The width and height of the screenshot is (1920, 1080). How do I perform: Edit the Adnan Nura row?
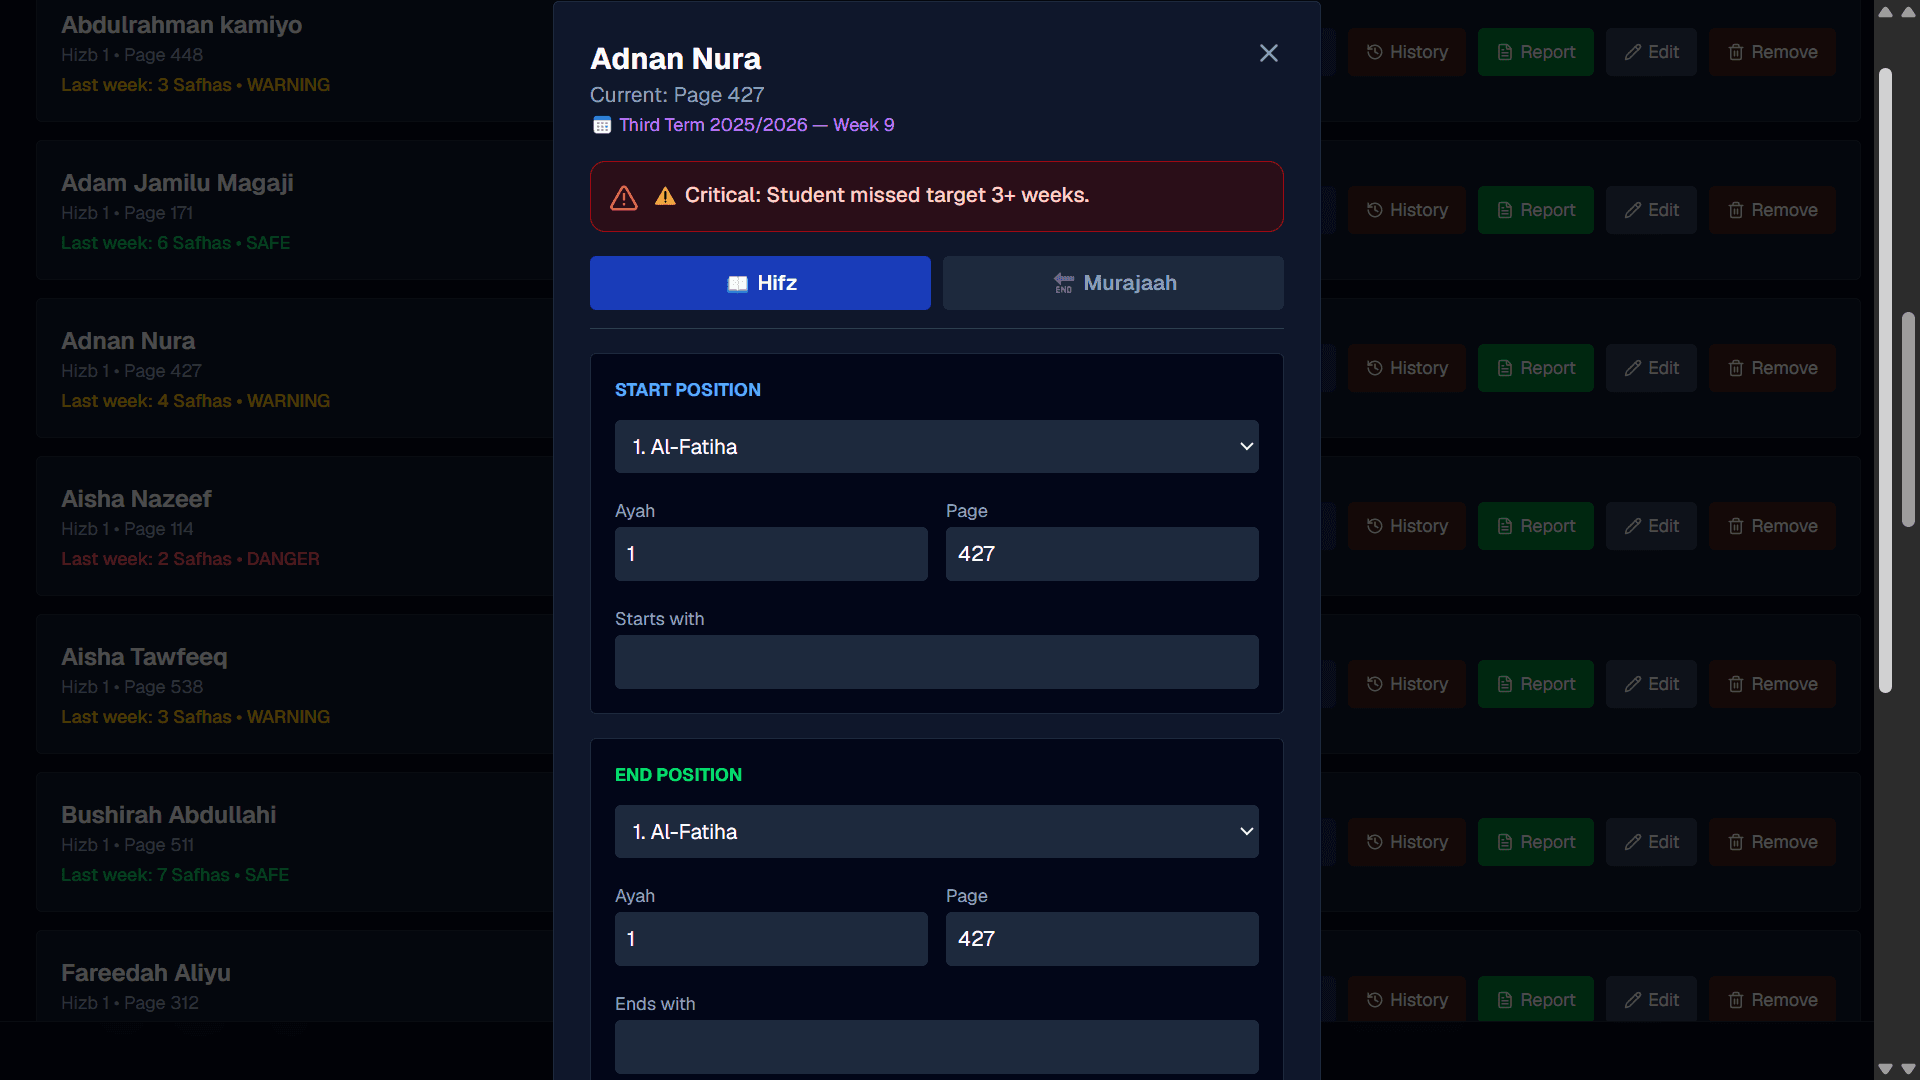click(x=1651, y=368)
